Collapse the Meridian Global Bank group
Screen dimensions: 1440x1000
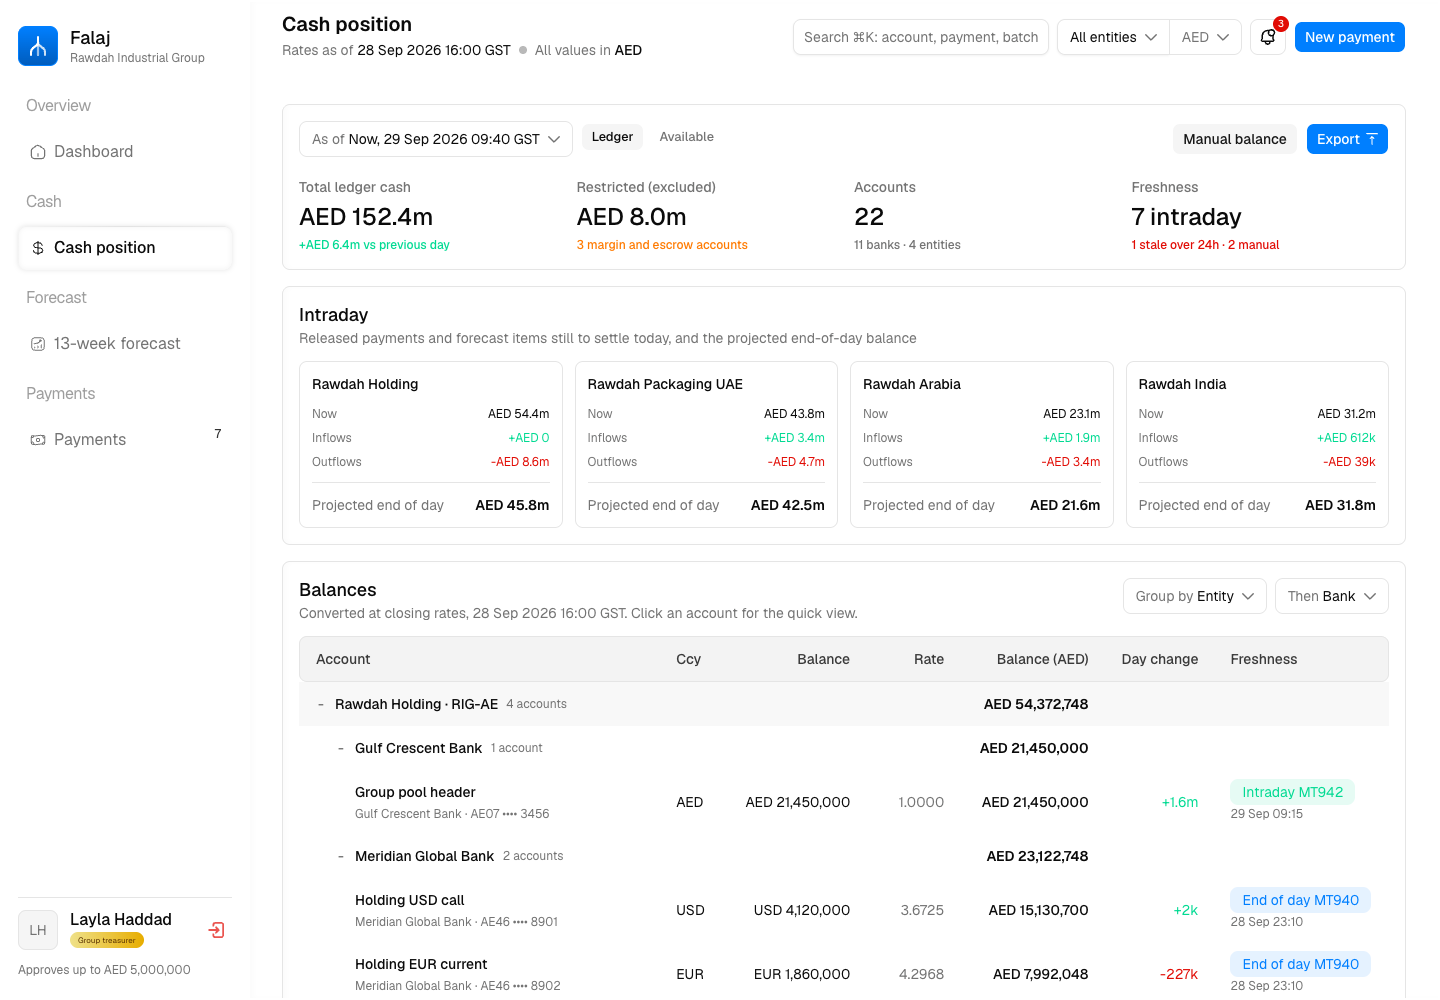point(341,857)
